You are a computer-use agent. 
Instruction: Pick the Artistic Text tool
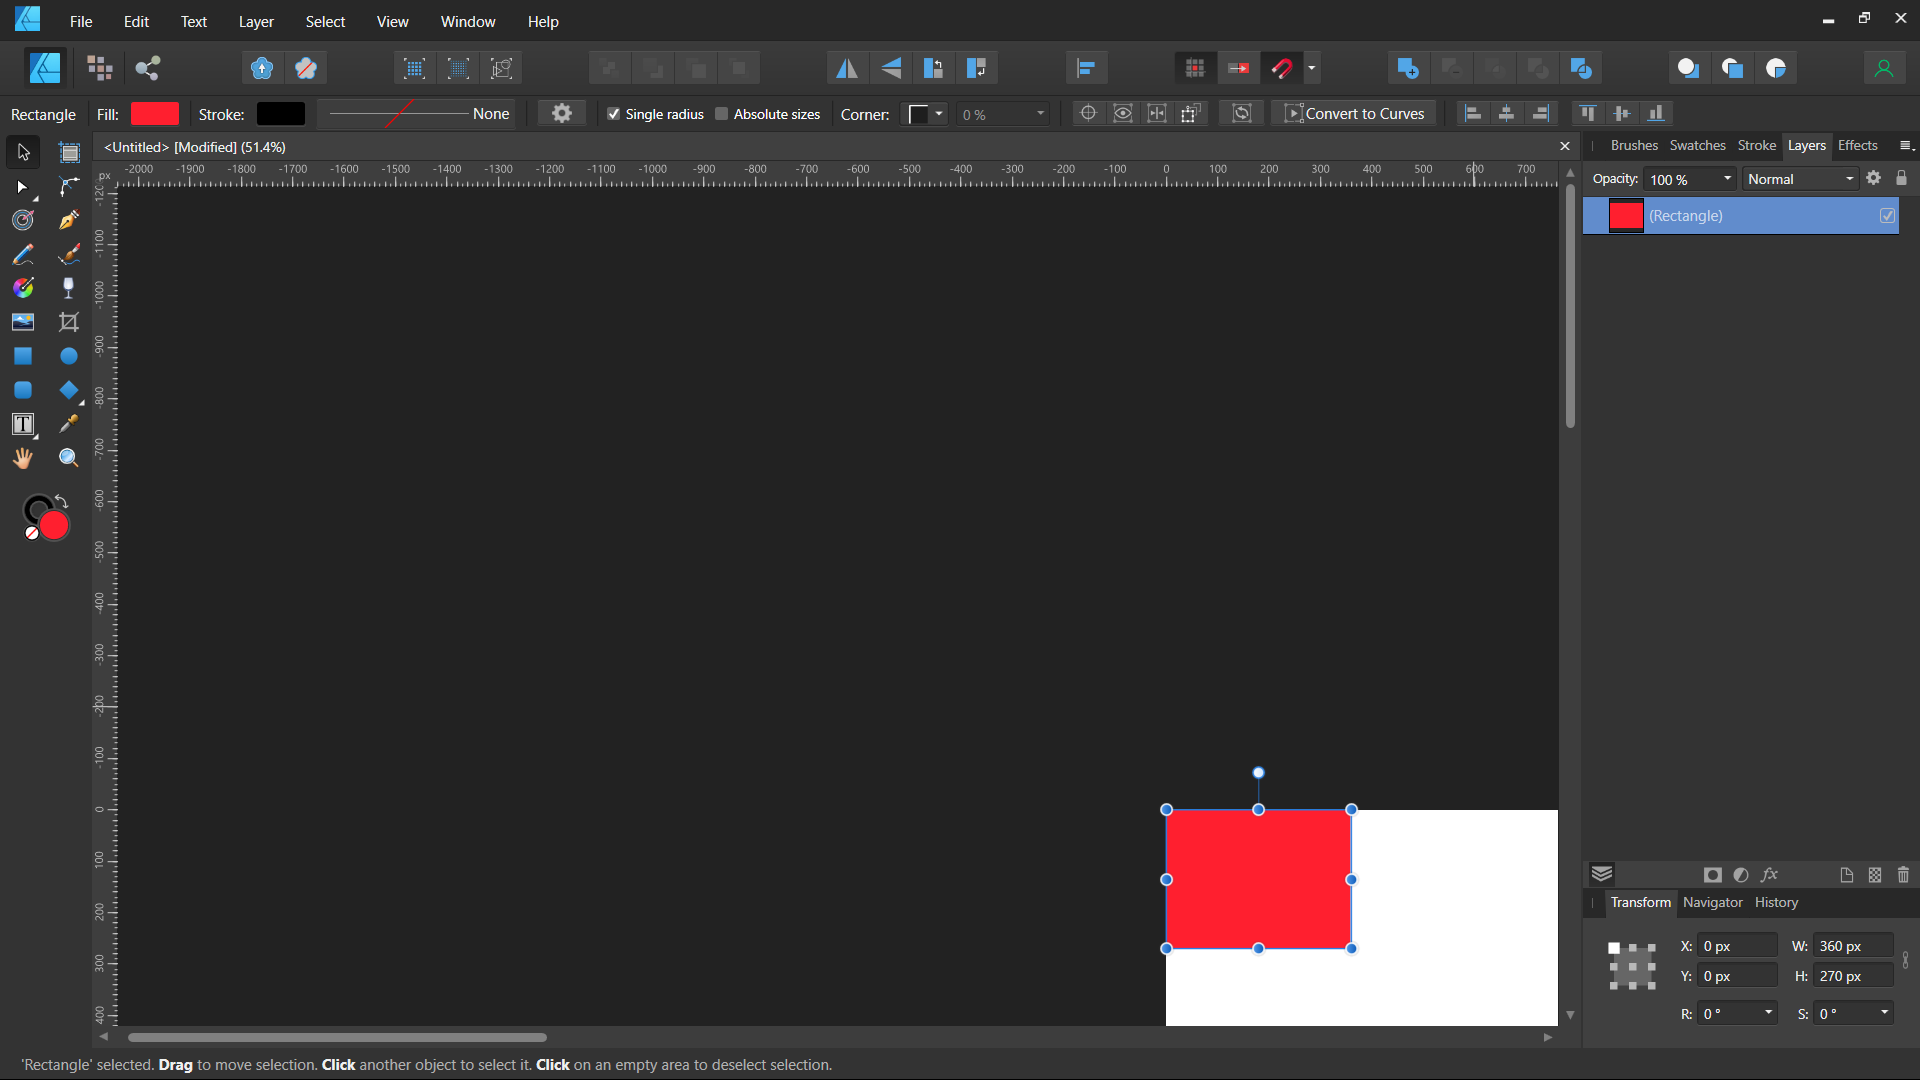23,424
